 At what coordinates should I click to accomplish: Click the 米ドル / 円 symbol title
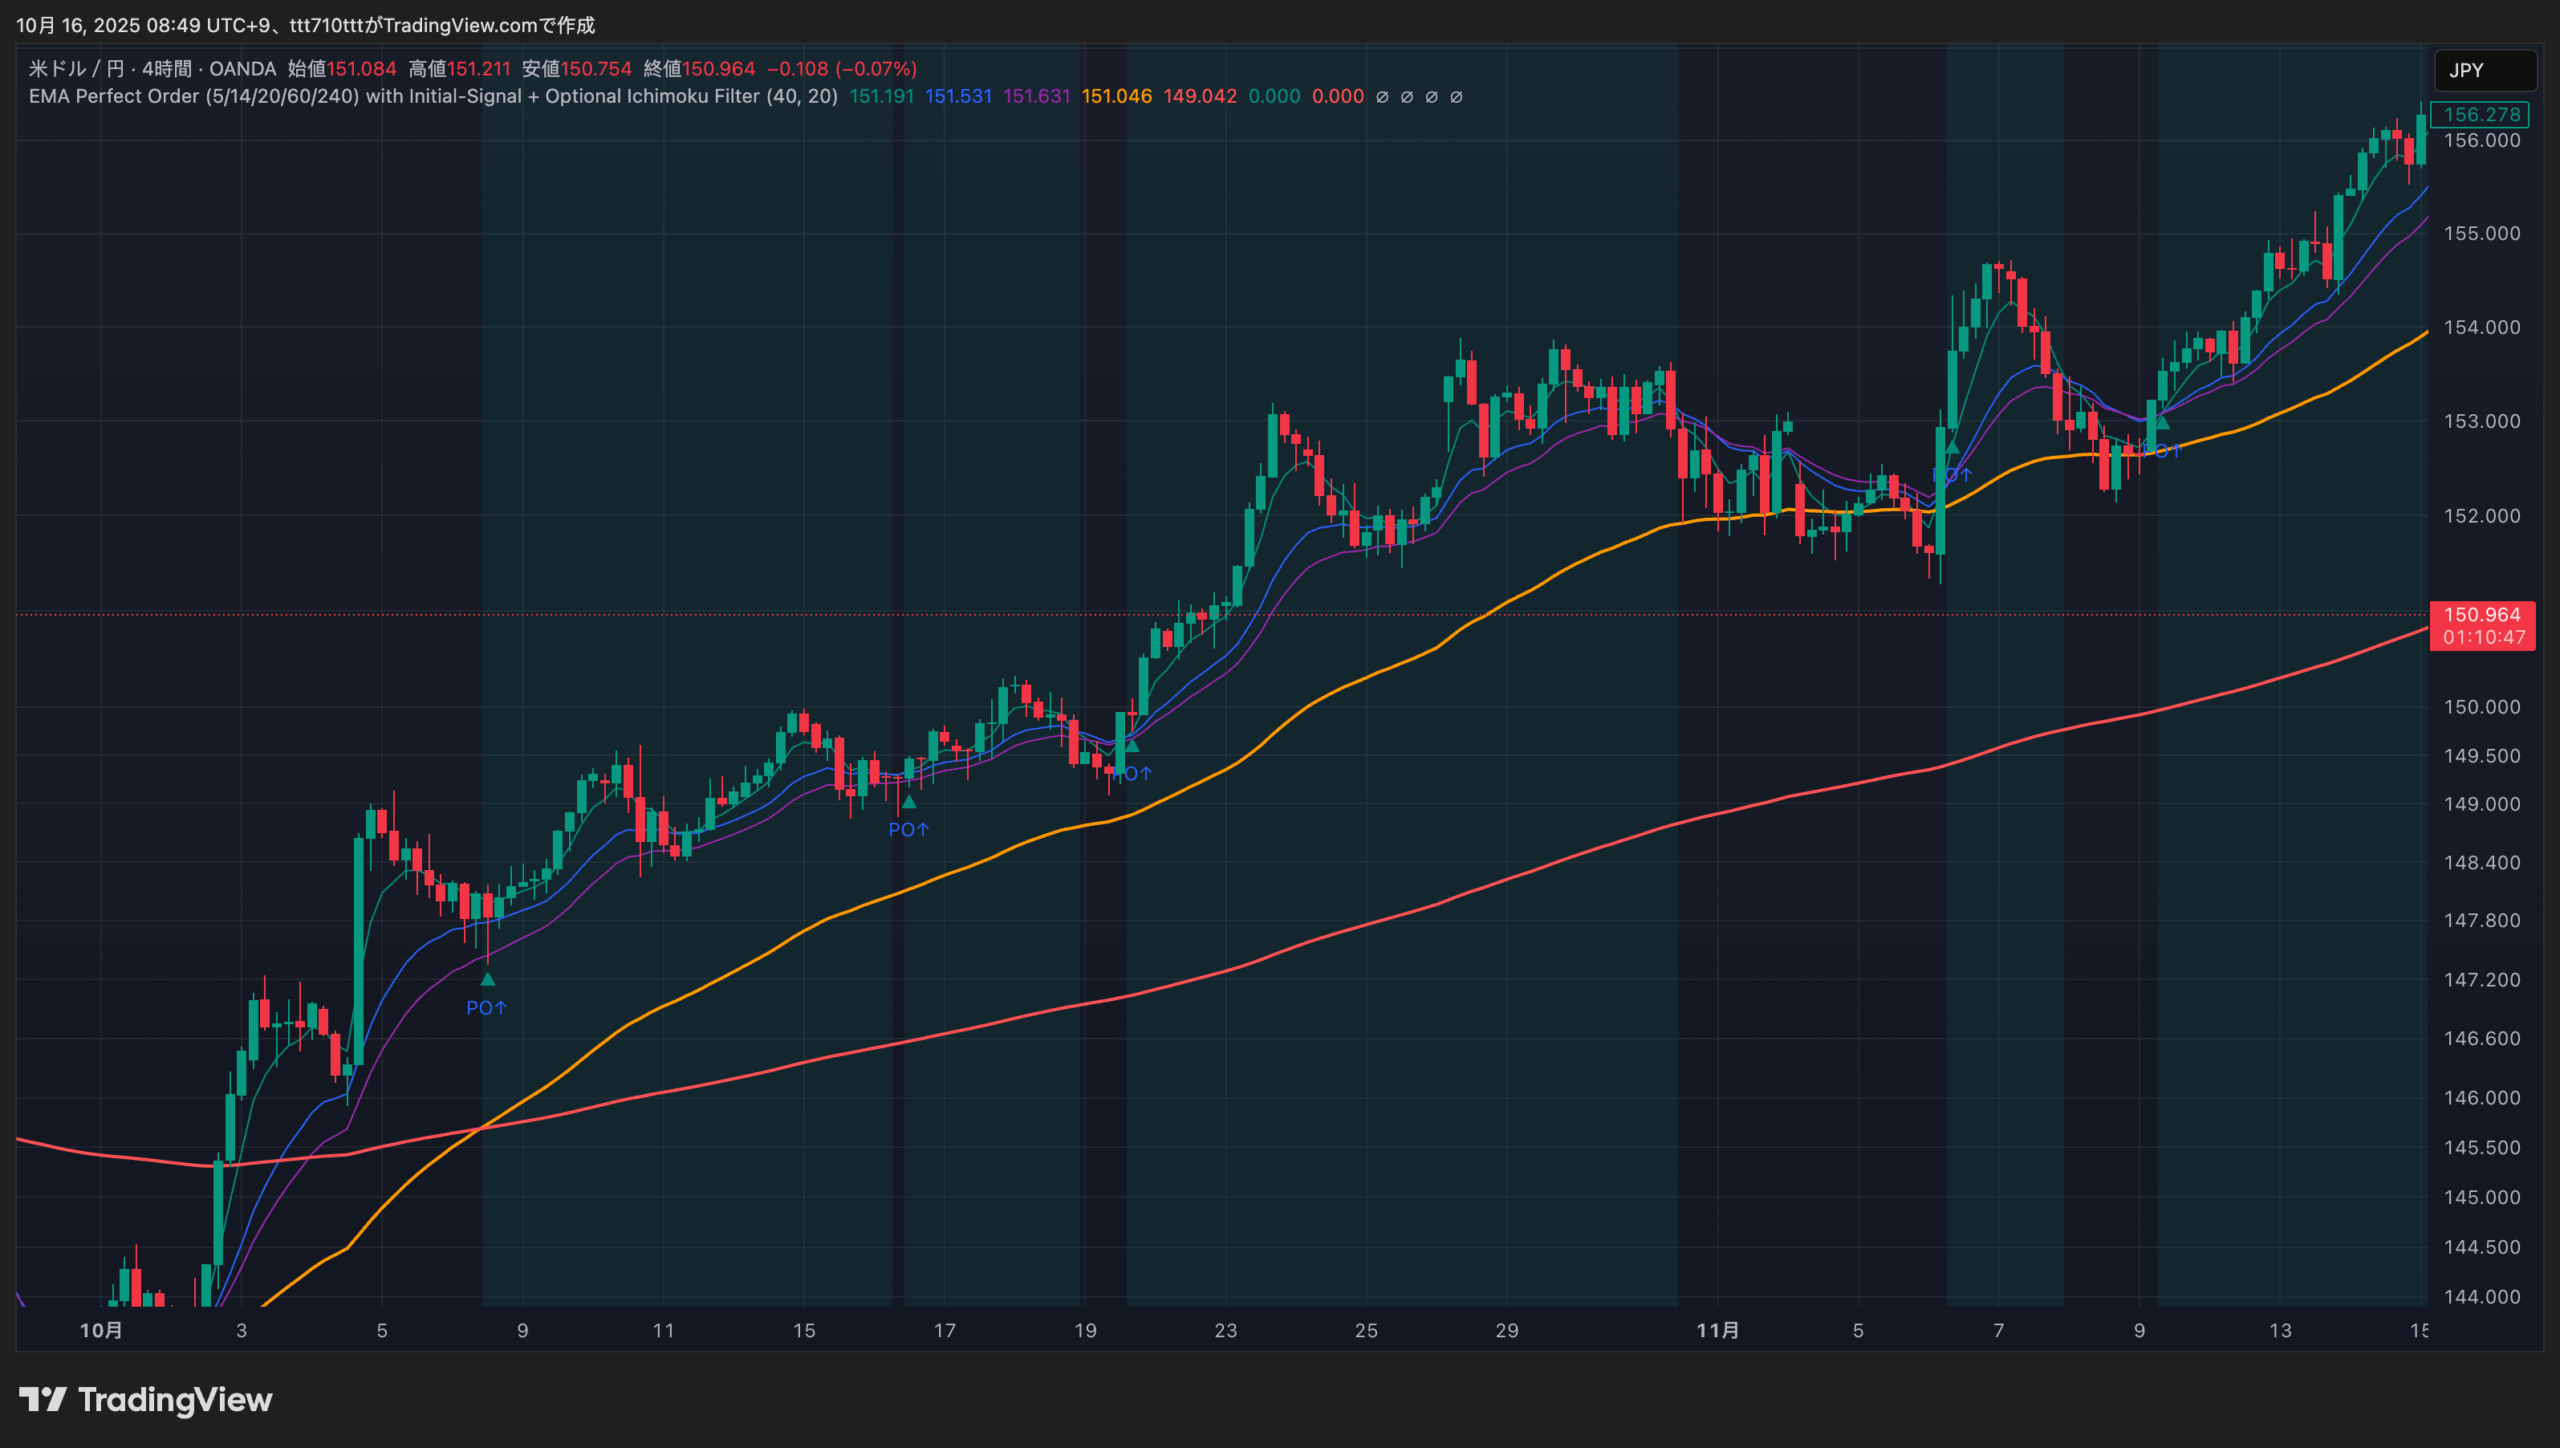click(x=76, y=69)
